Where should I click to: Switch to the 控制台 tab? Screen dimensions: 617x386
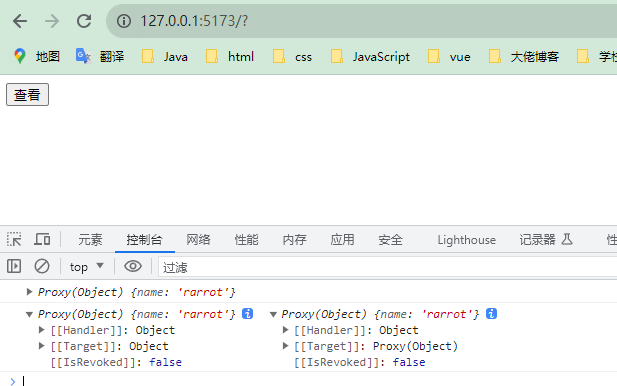coord(144,240)
